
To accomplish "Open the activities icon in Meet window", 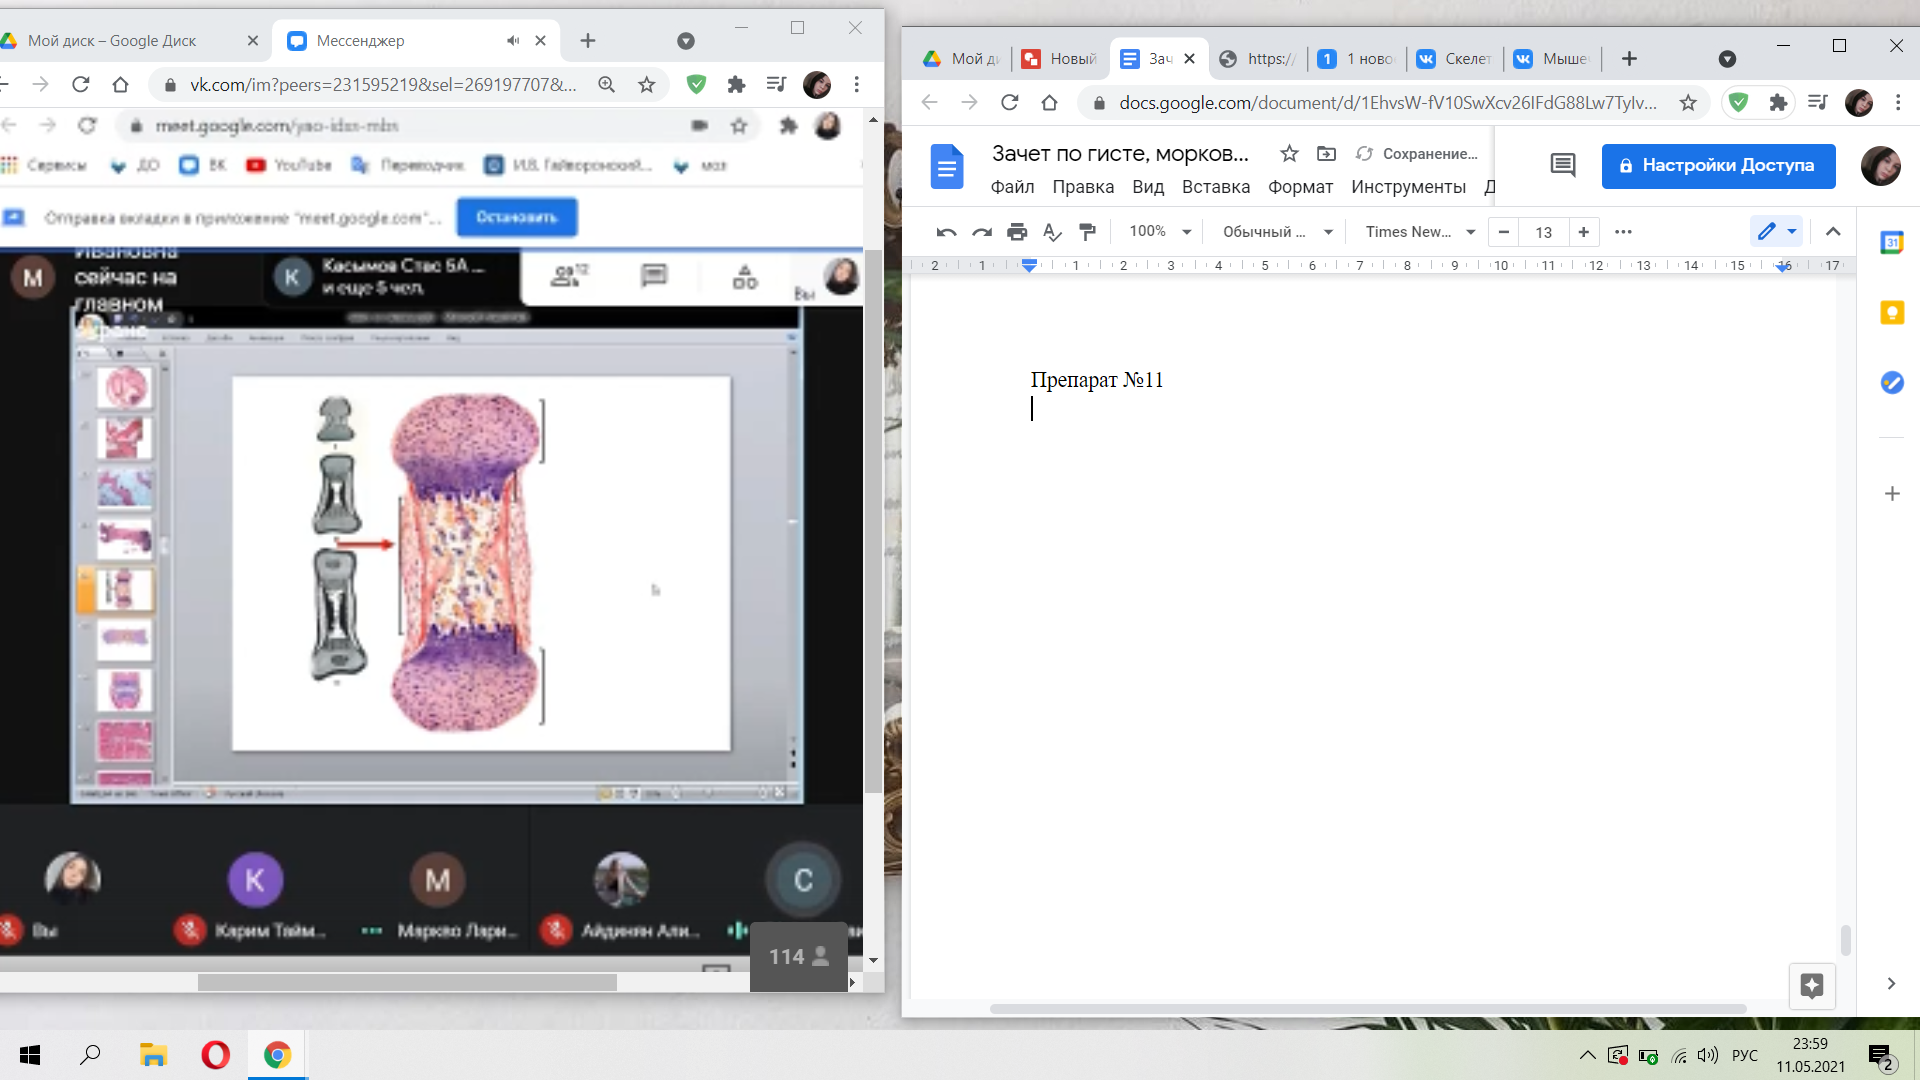I will coord(745,276).
